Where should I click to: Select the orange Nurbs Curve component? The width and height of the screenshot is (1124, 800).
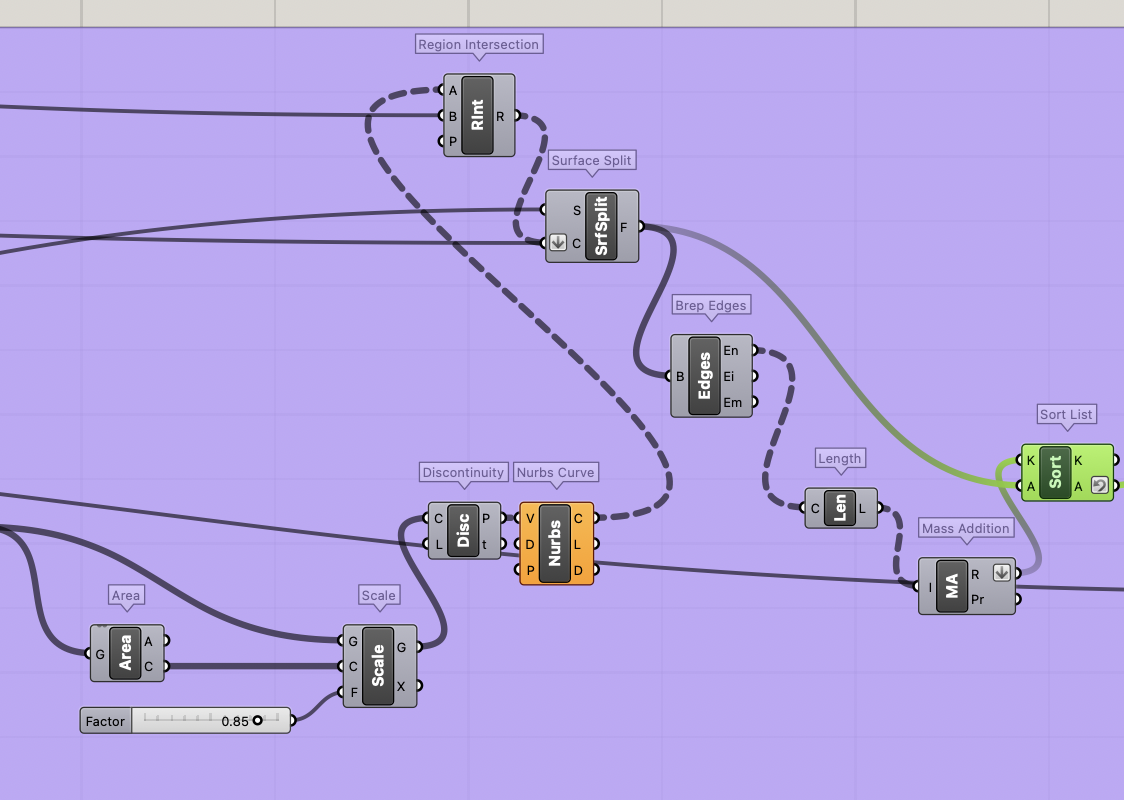click(556, 546)
